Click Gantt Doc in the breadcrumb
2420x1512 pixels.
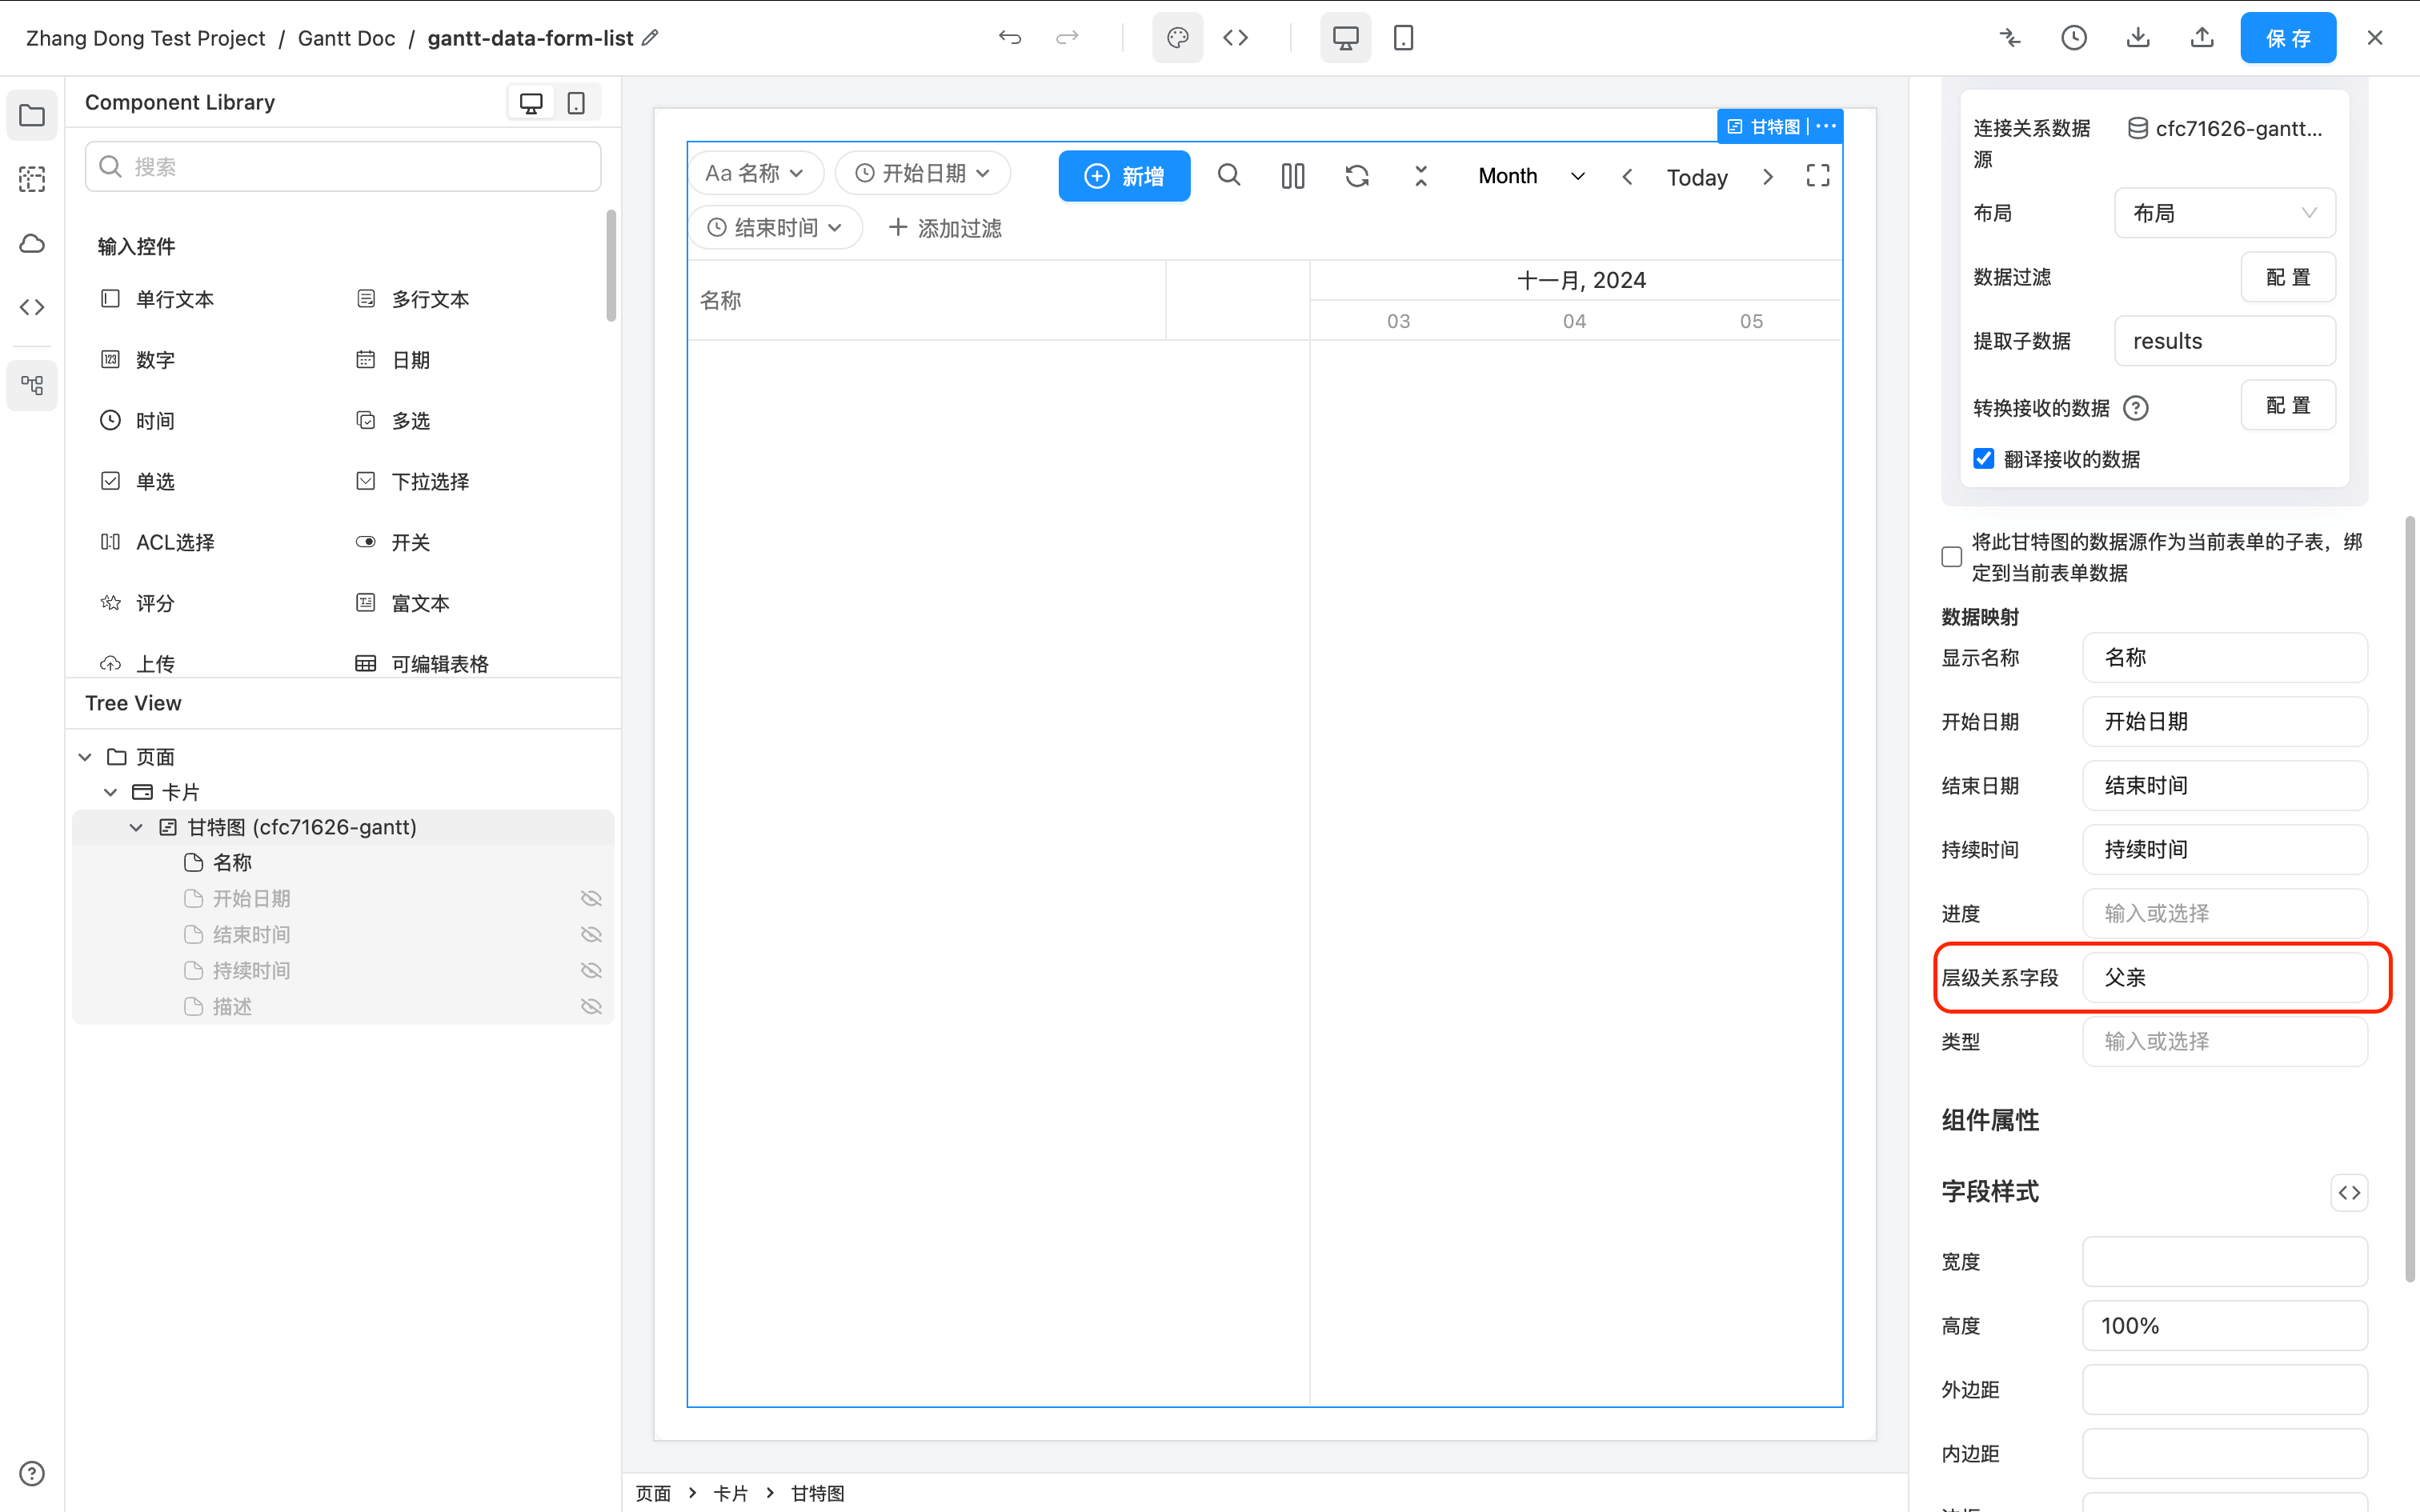pyautogui.click(x=346, y=38)
